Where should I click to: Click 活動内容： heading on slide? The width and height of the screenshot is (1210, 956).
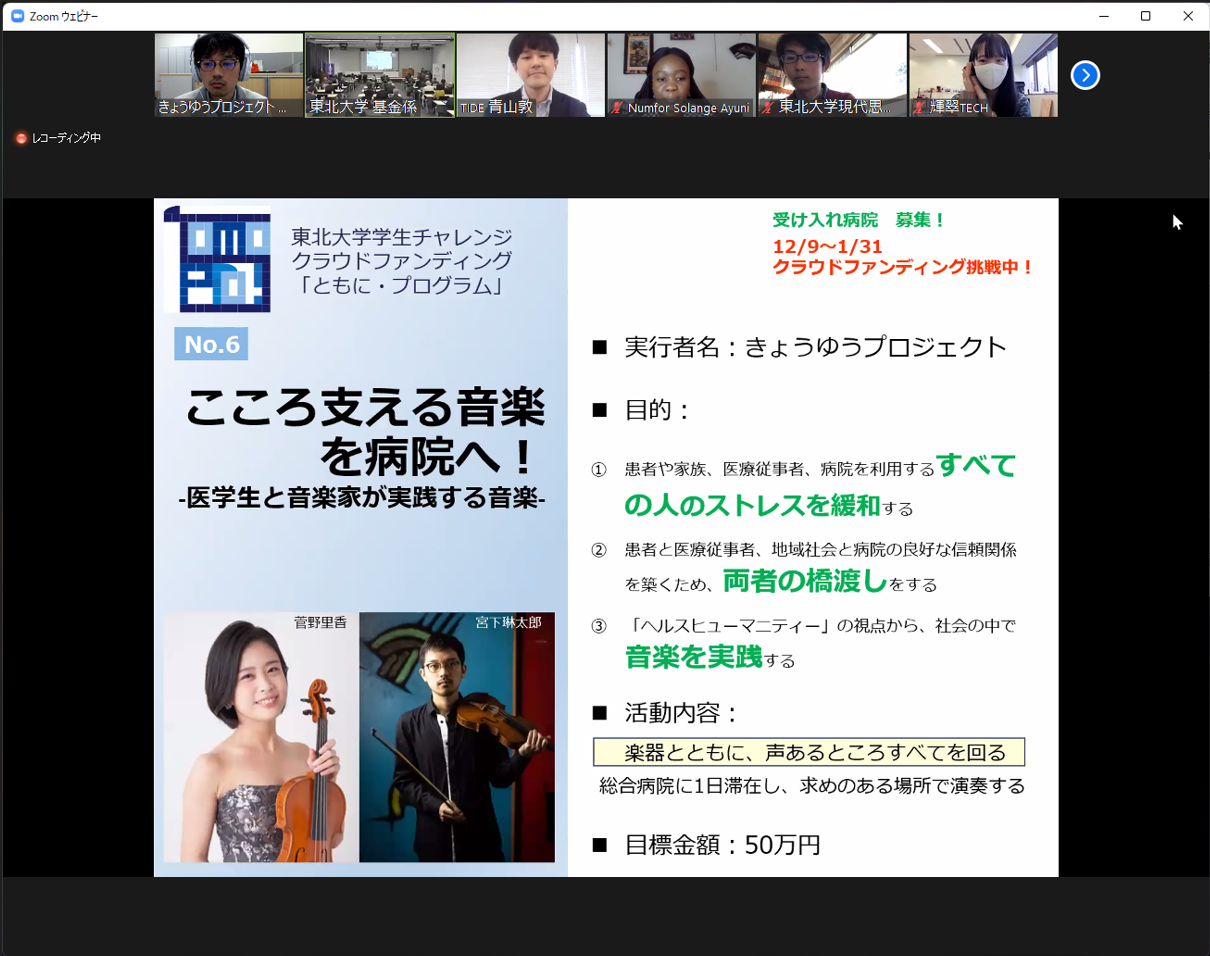pyautogui.click(x=681, y=713)
